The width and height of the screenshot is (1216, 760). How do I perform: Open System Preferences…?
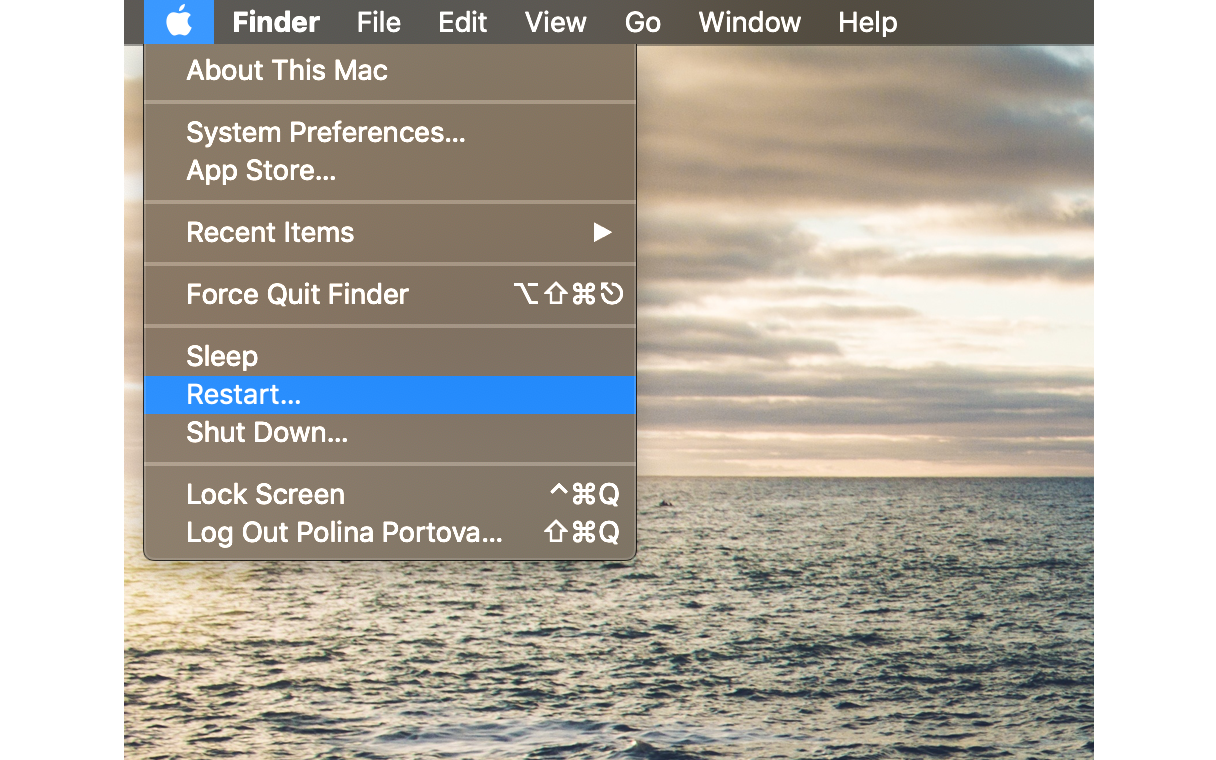pos(390,133)
